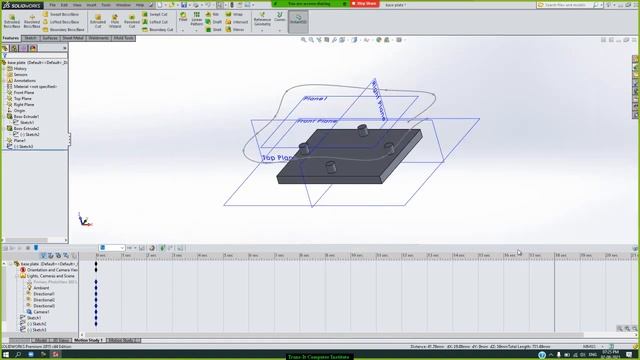The height and width of the screenshot is (360, 640).
Task: Switch to the Surfaces tab
Action: (50, 38)
